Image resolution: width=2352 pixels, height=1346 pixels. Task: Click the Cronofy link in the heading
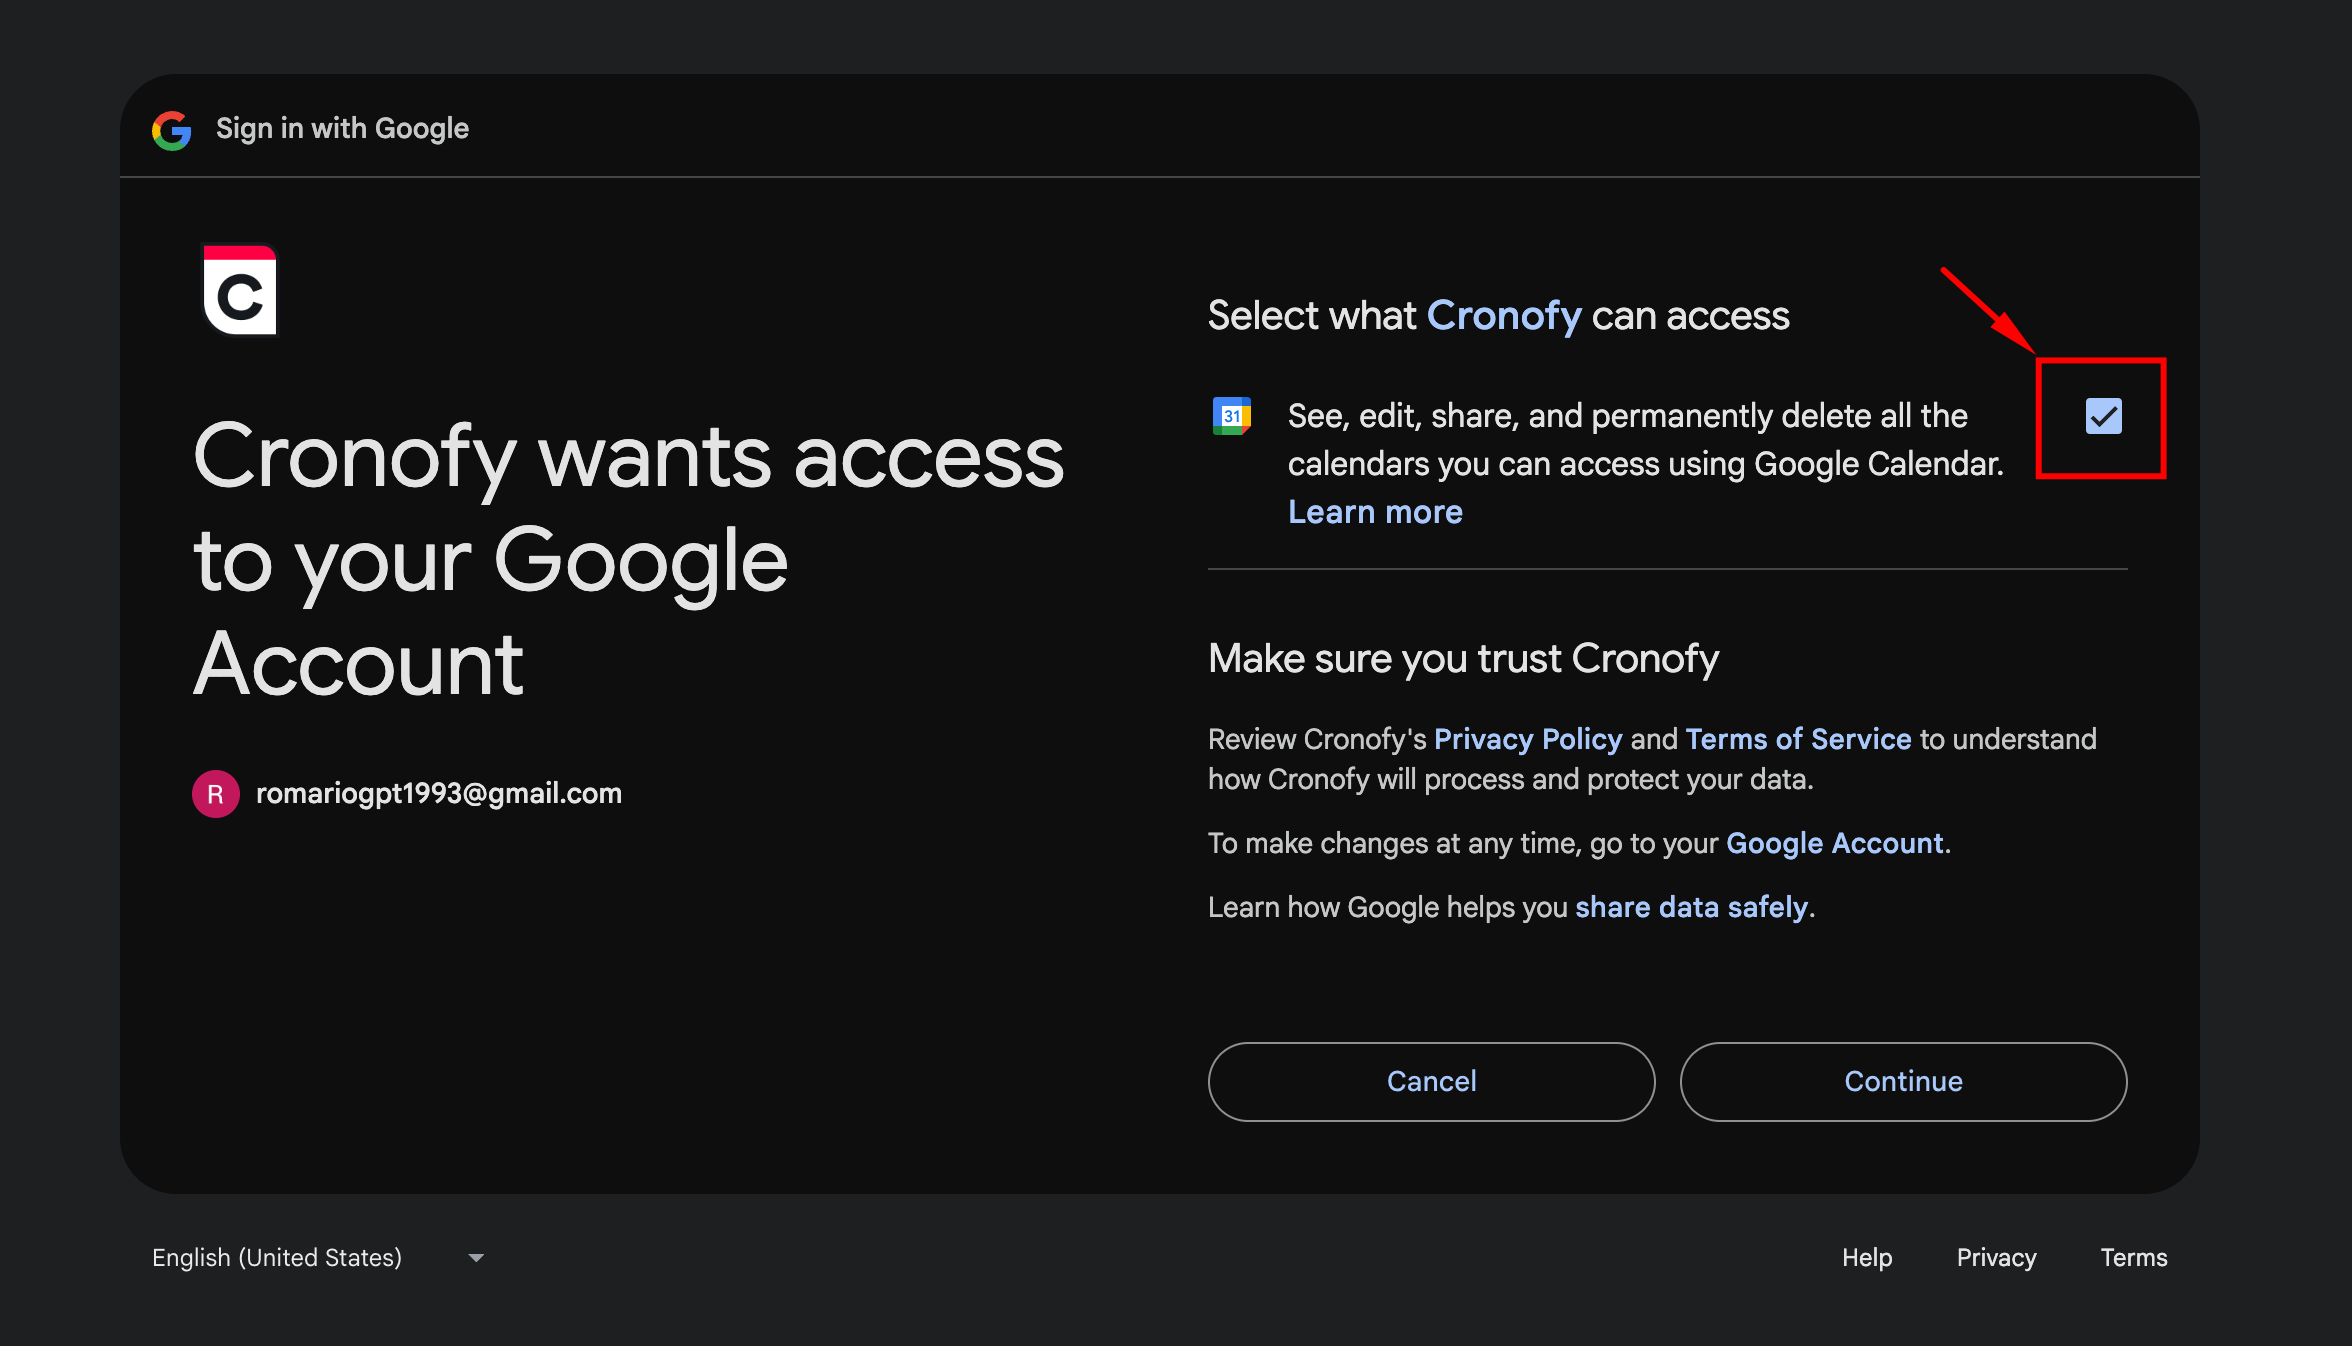tap(1504, 316)
